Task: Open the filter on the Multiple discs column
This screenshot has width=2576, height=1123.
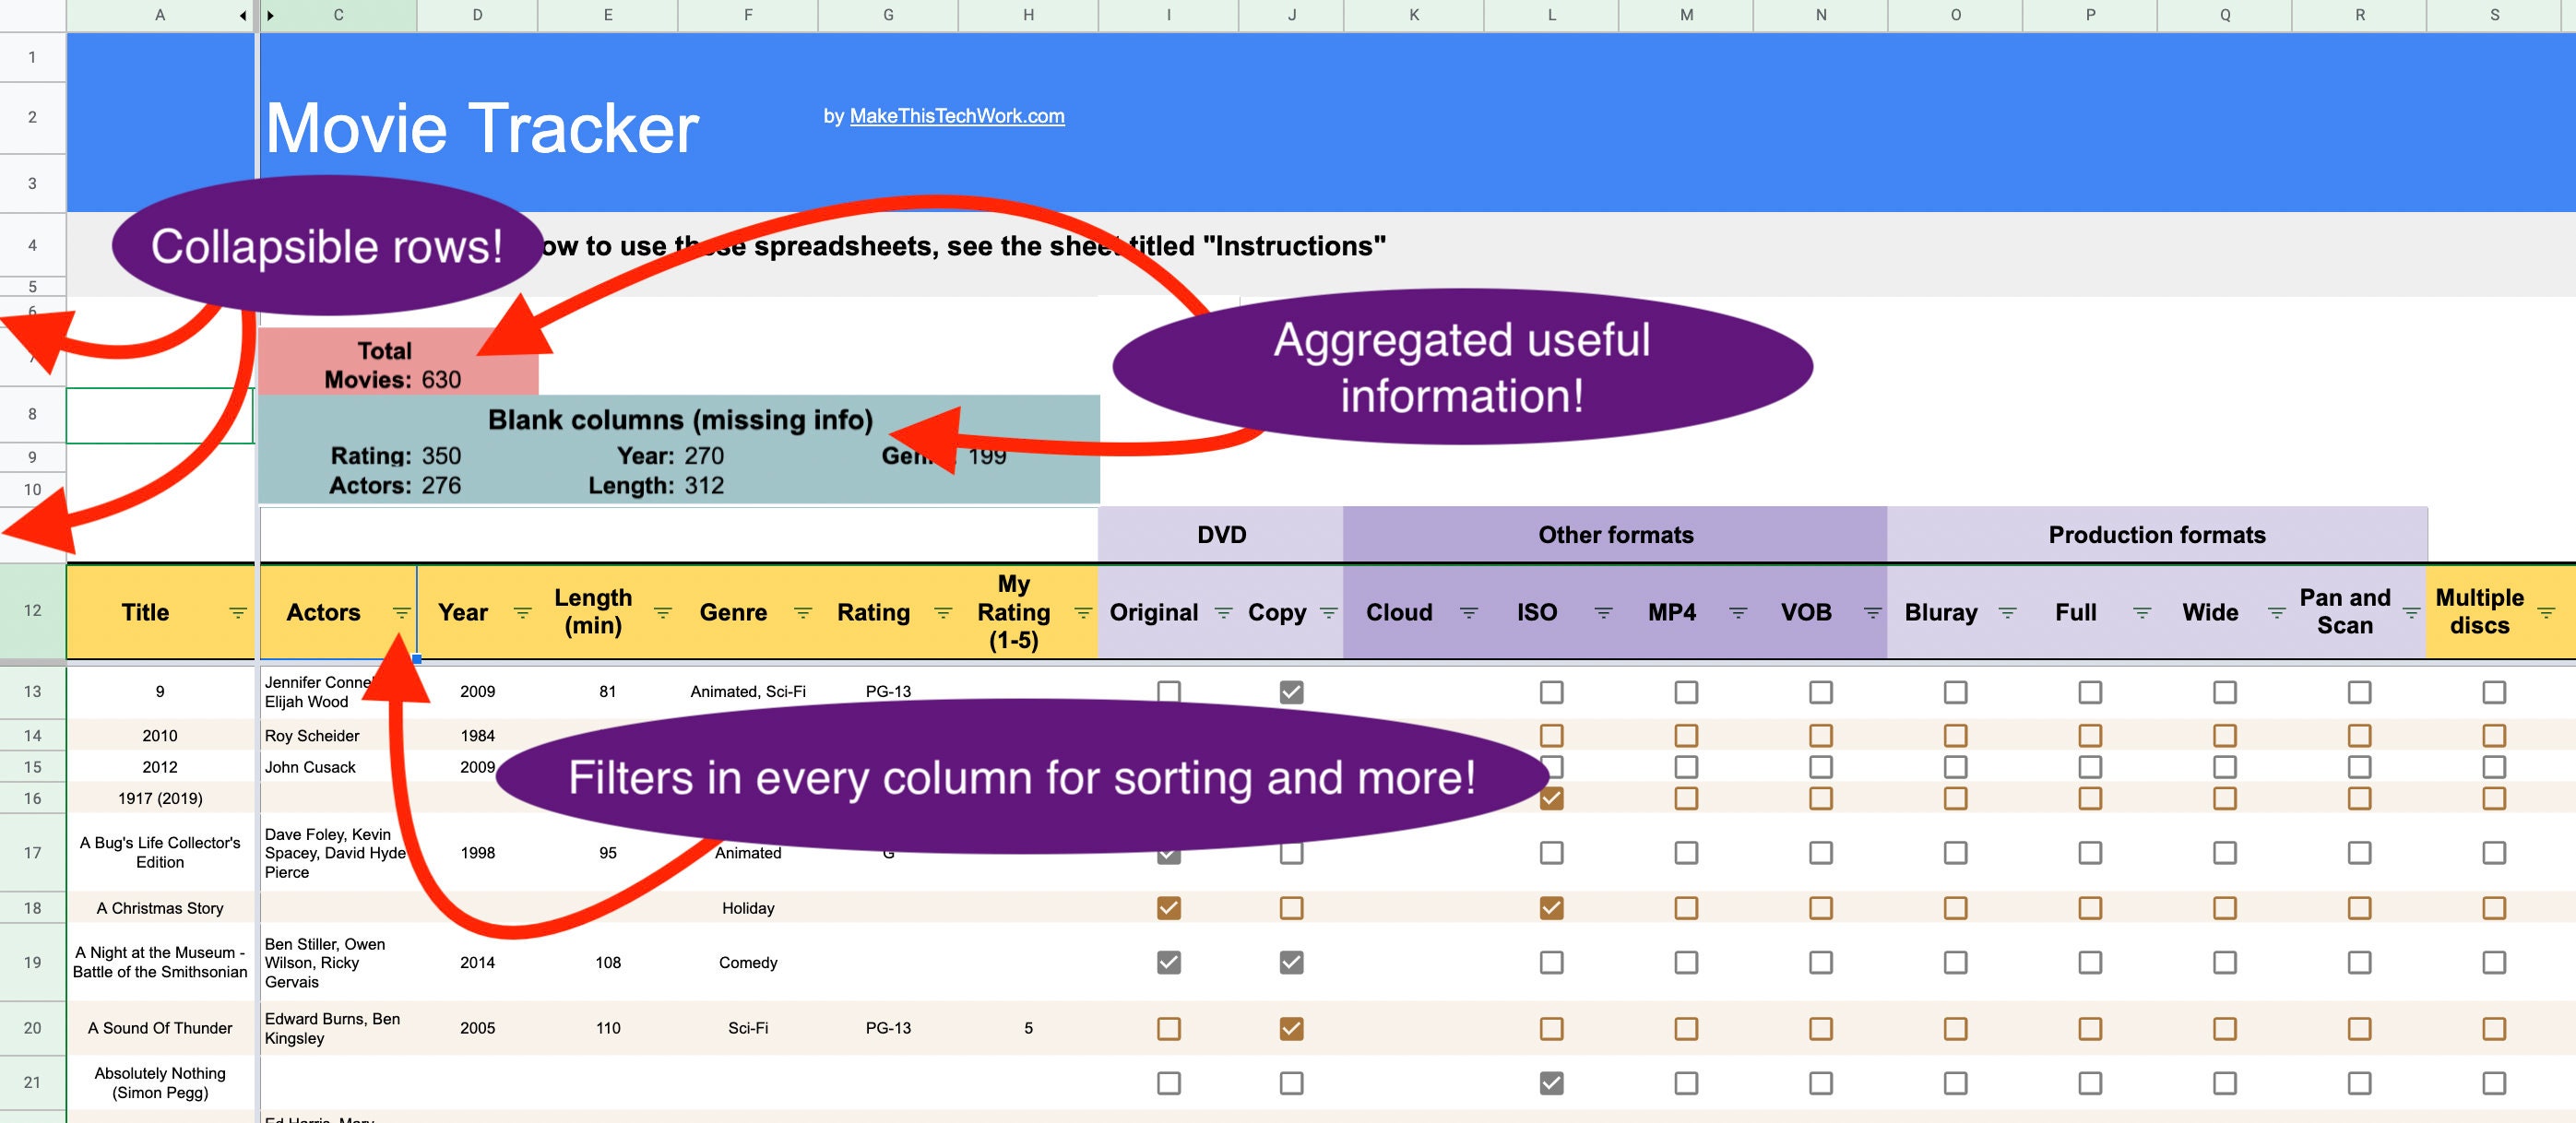Action: [2549, 613]
